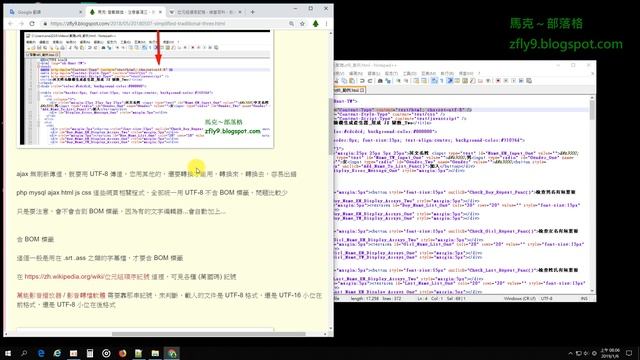Open Calculator from taskbar
Image resolution: width=640 pixels, height=360 pixels.
click(90, 353)
